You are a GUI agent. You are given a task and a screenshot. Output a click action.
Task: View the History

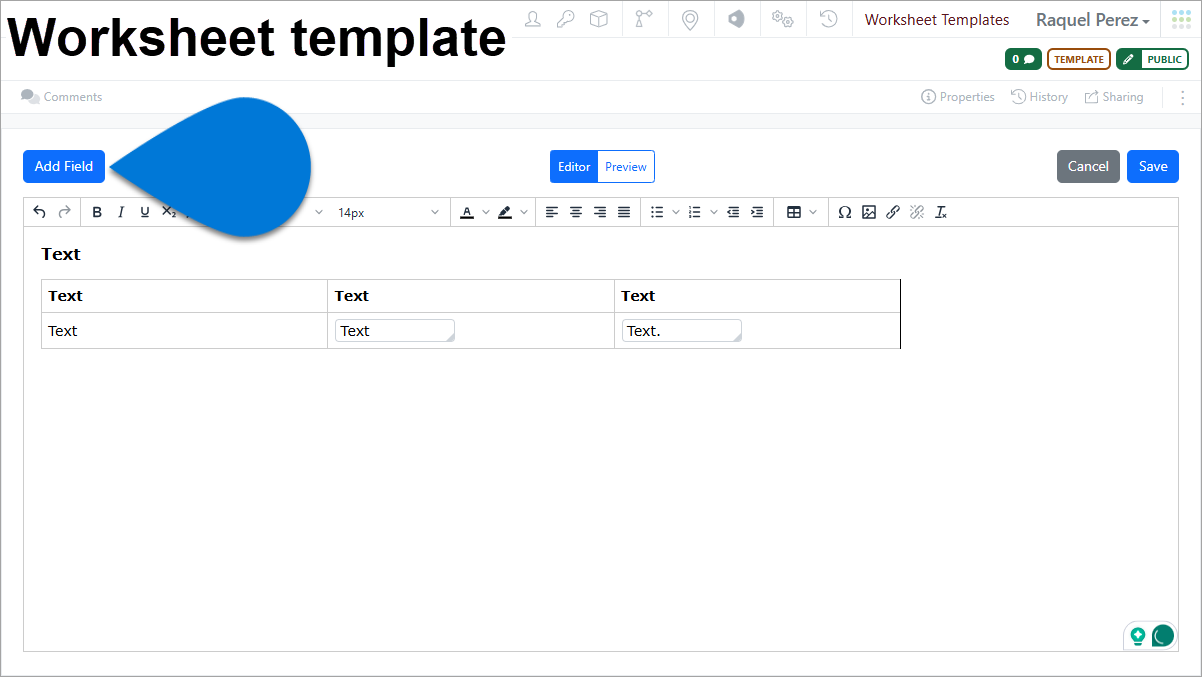pyautogui.click(x=1040, y=97)
